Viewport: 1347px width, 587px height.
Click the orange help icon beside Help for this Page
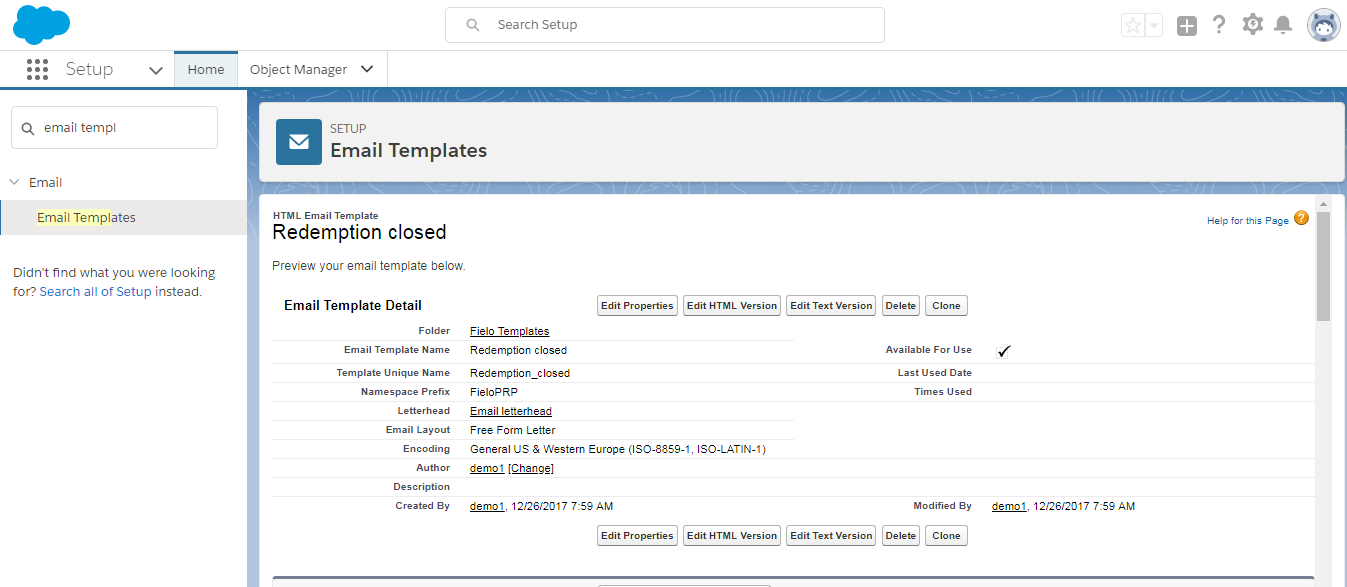pyautogui.click(x=1301, y=218)
